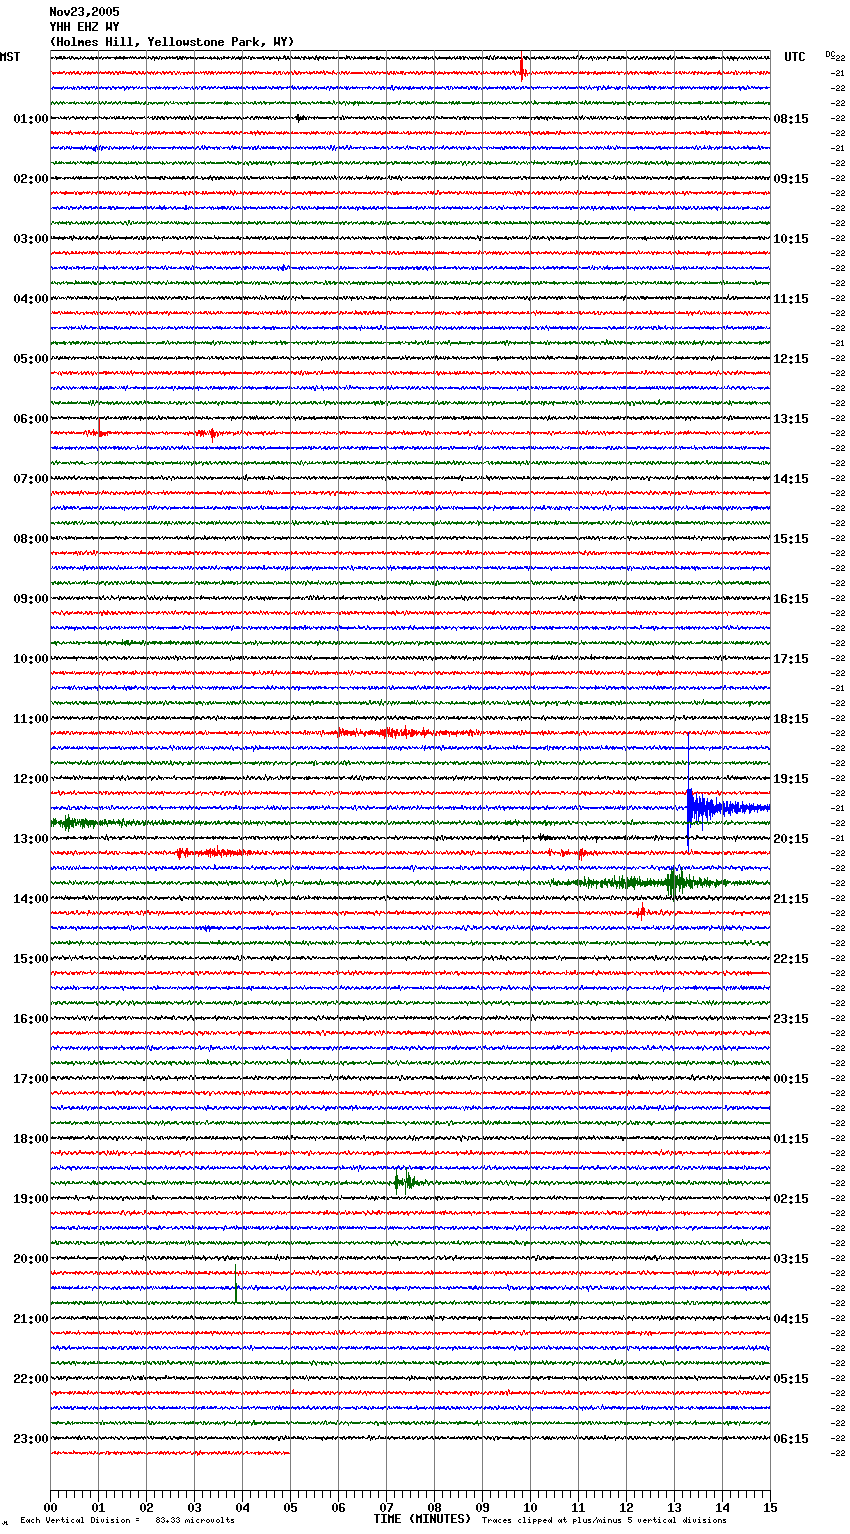Select the 13:00 MST time label
Image resolution: width=850 pixels, height=1534 pixels.
click(30, 839)
